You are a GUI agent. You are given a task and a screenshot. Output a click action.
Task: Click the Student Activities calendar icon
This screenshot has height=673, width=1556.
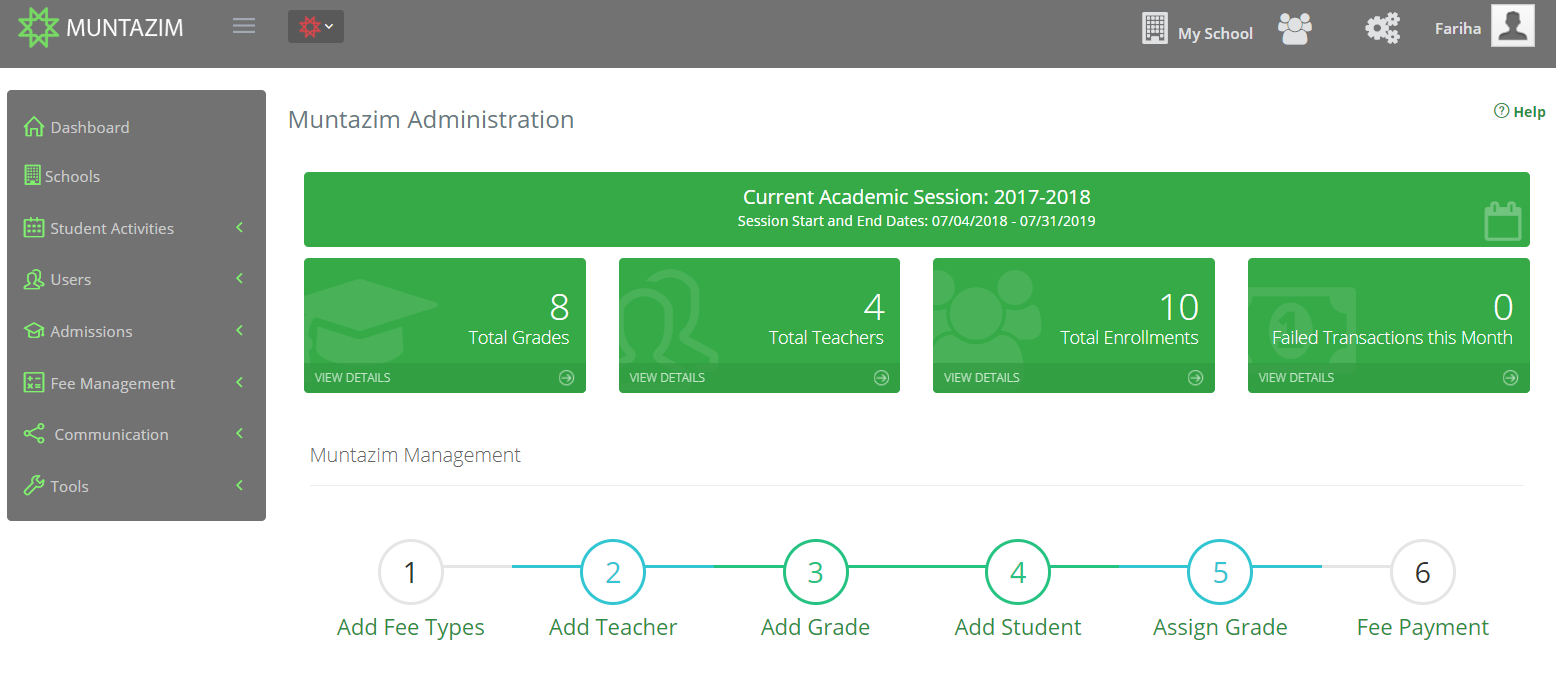pyautogui.click(x=34, y=228)
